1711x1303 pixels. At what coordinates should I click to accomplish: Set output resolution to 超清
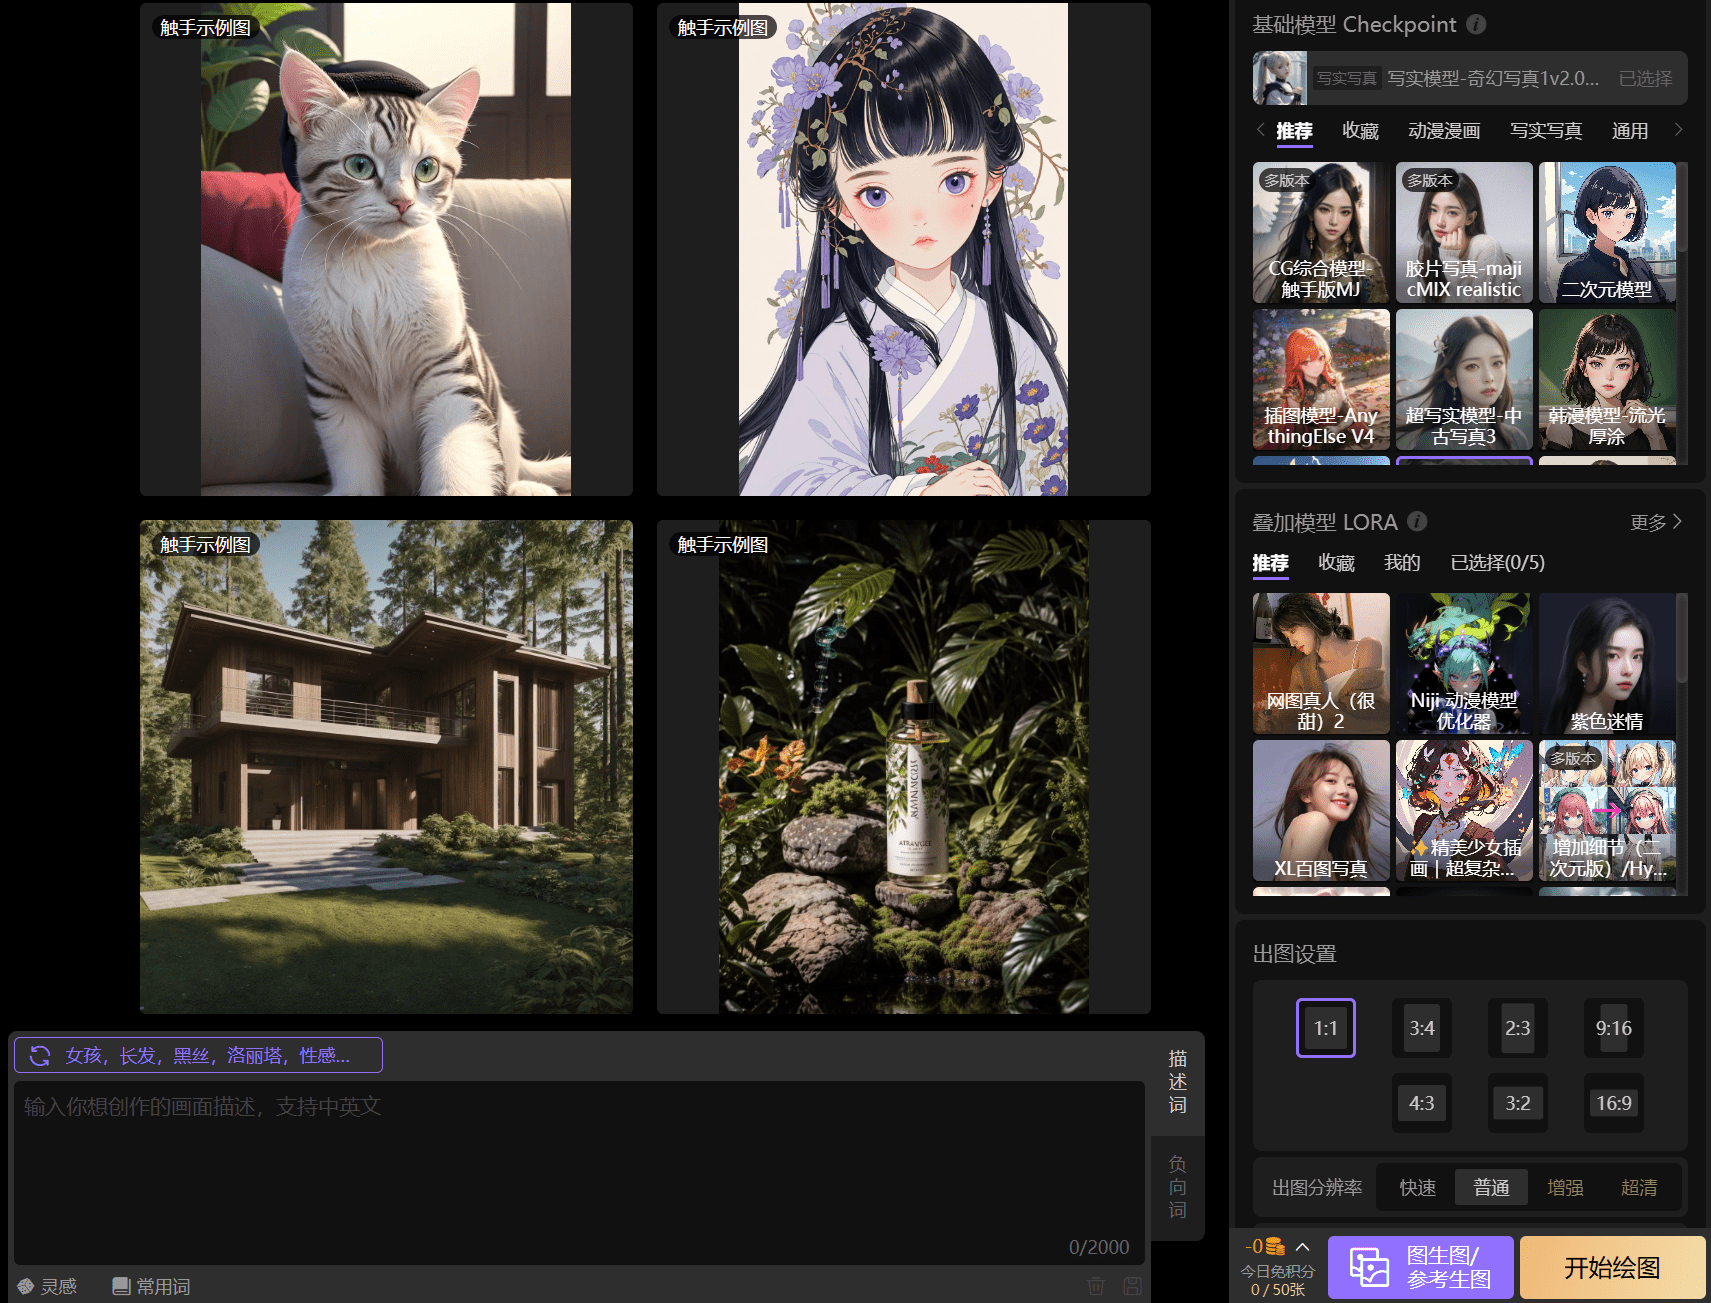click(1638, 1187)
